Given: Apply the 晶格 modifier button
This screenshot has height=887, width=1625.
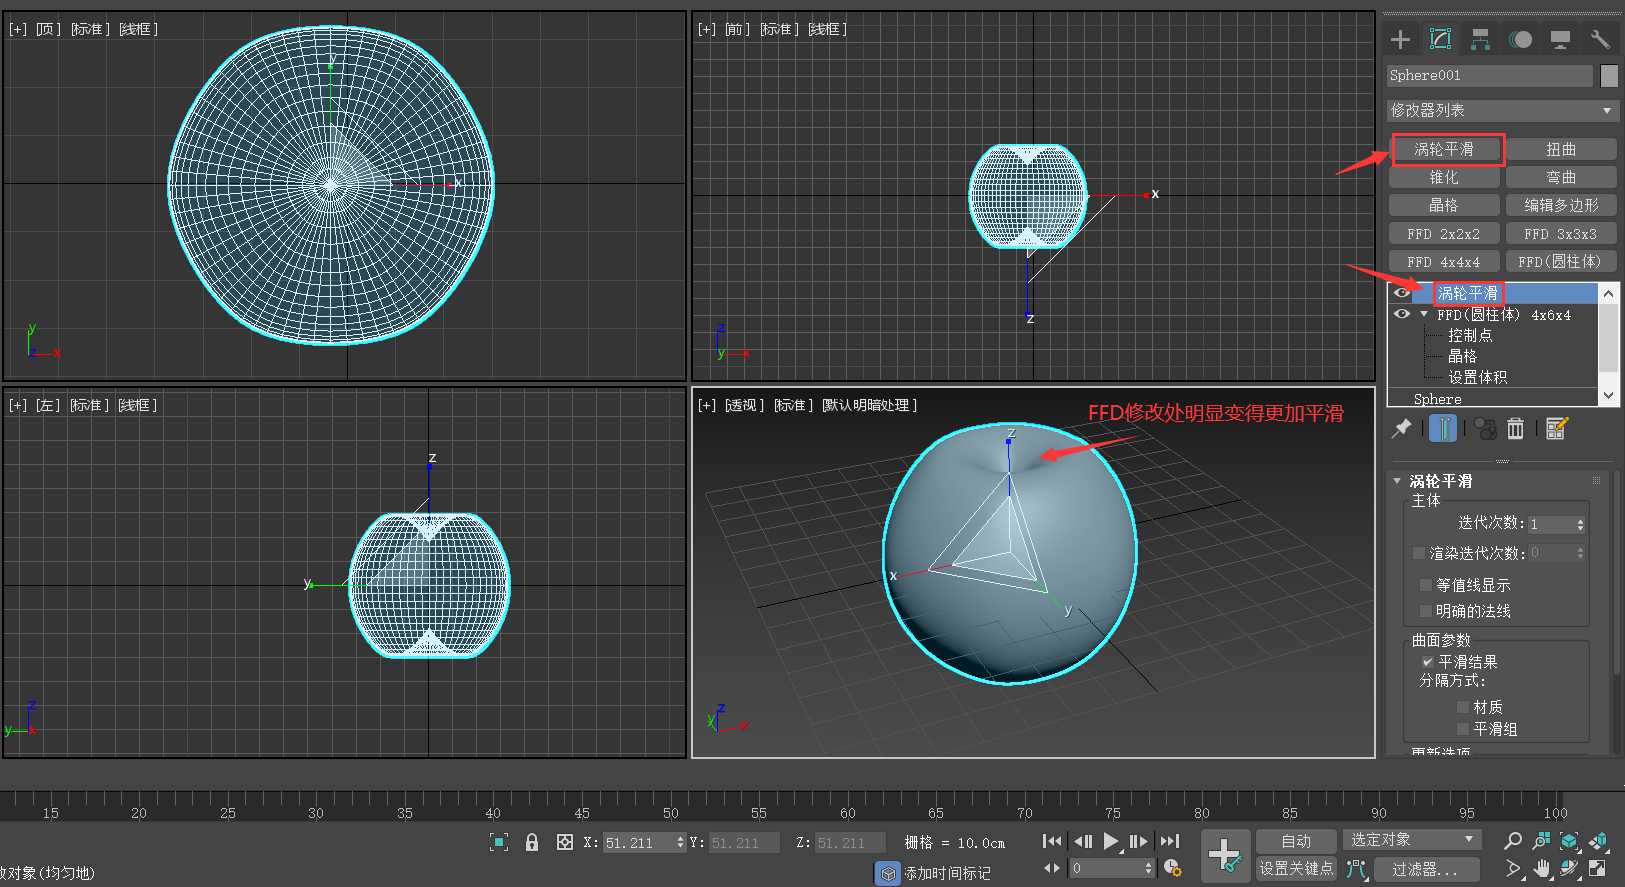Looking at the screenshot, I should click(x=1444, y=205).
